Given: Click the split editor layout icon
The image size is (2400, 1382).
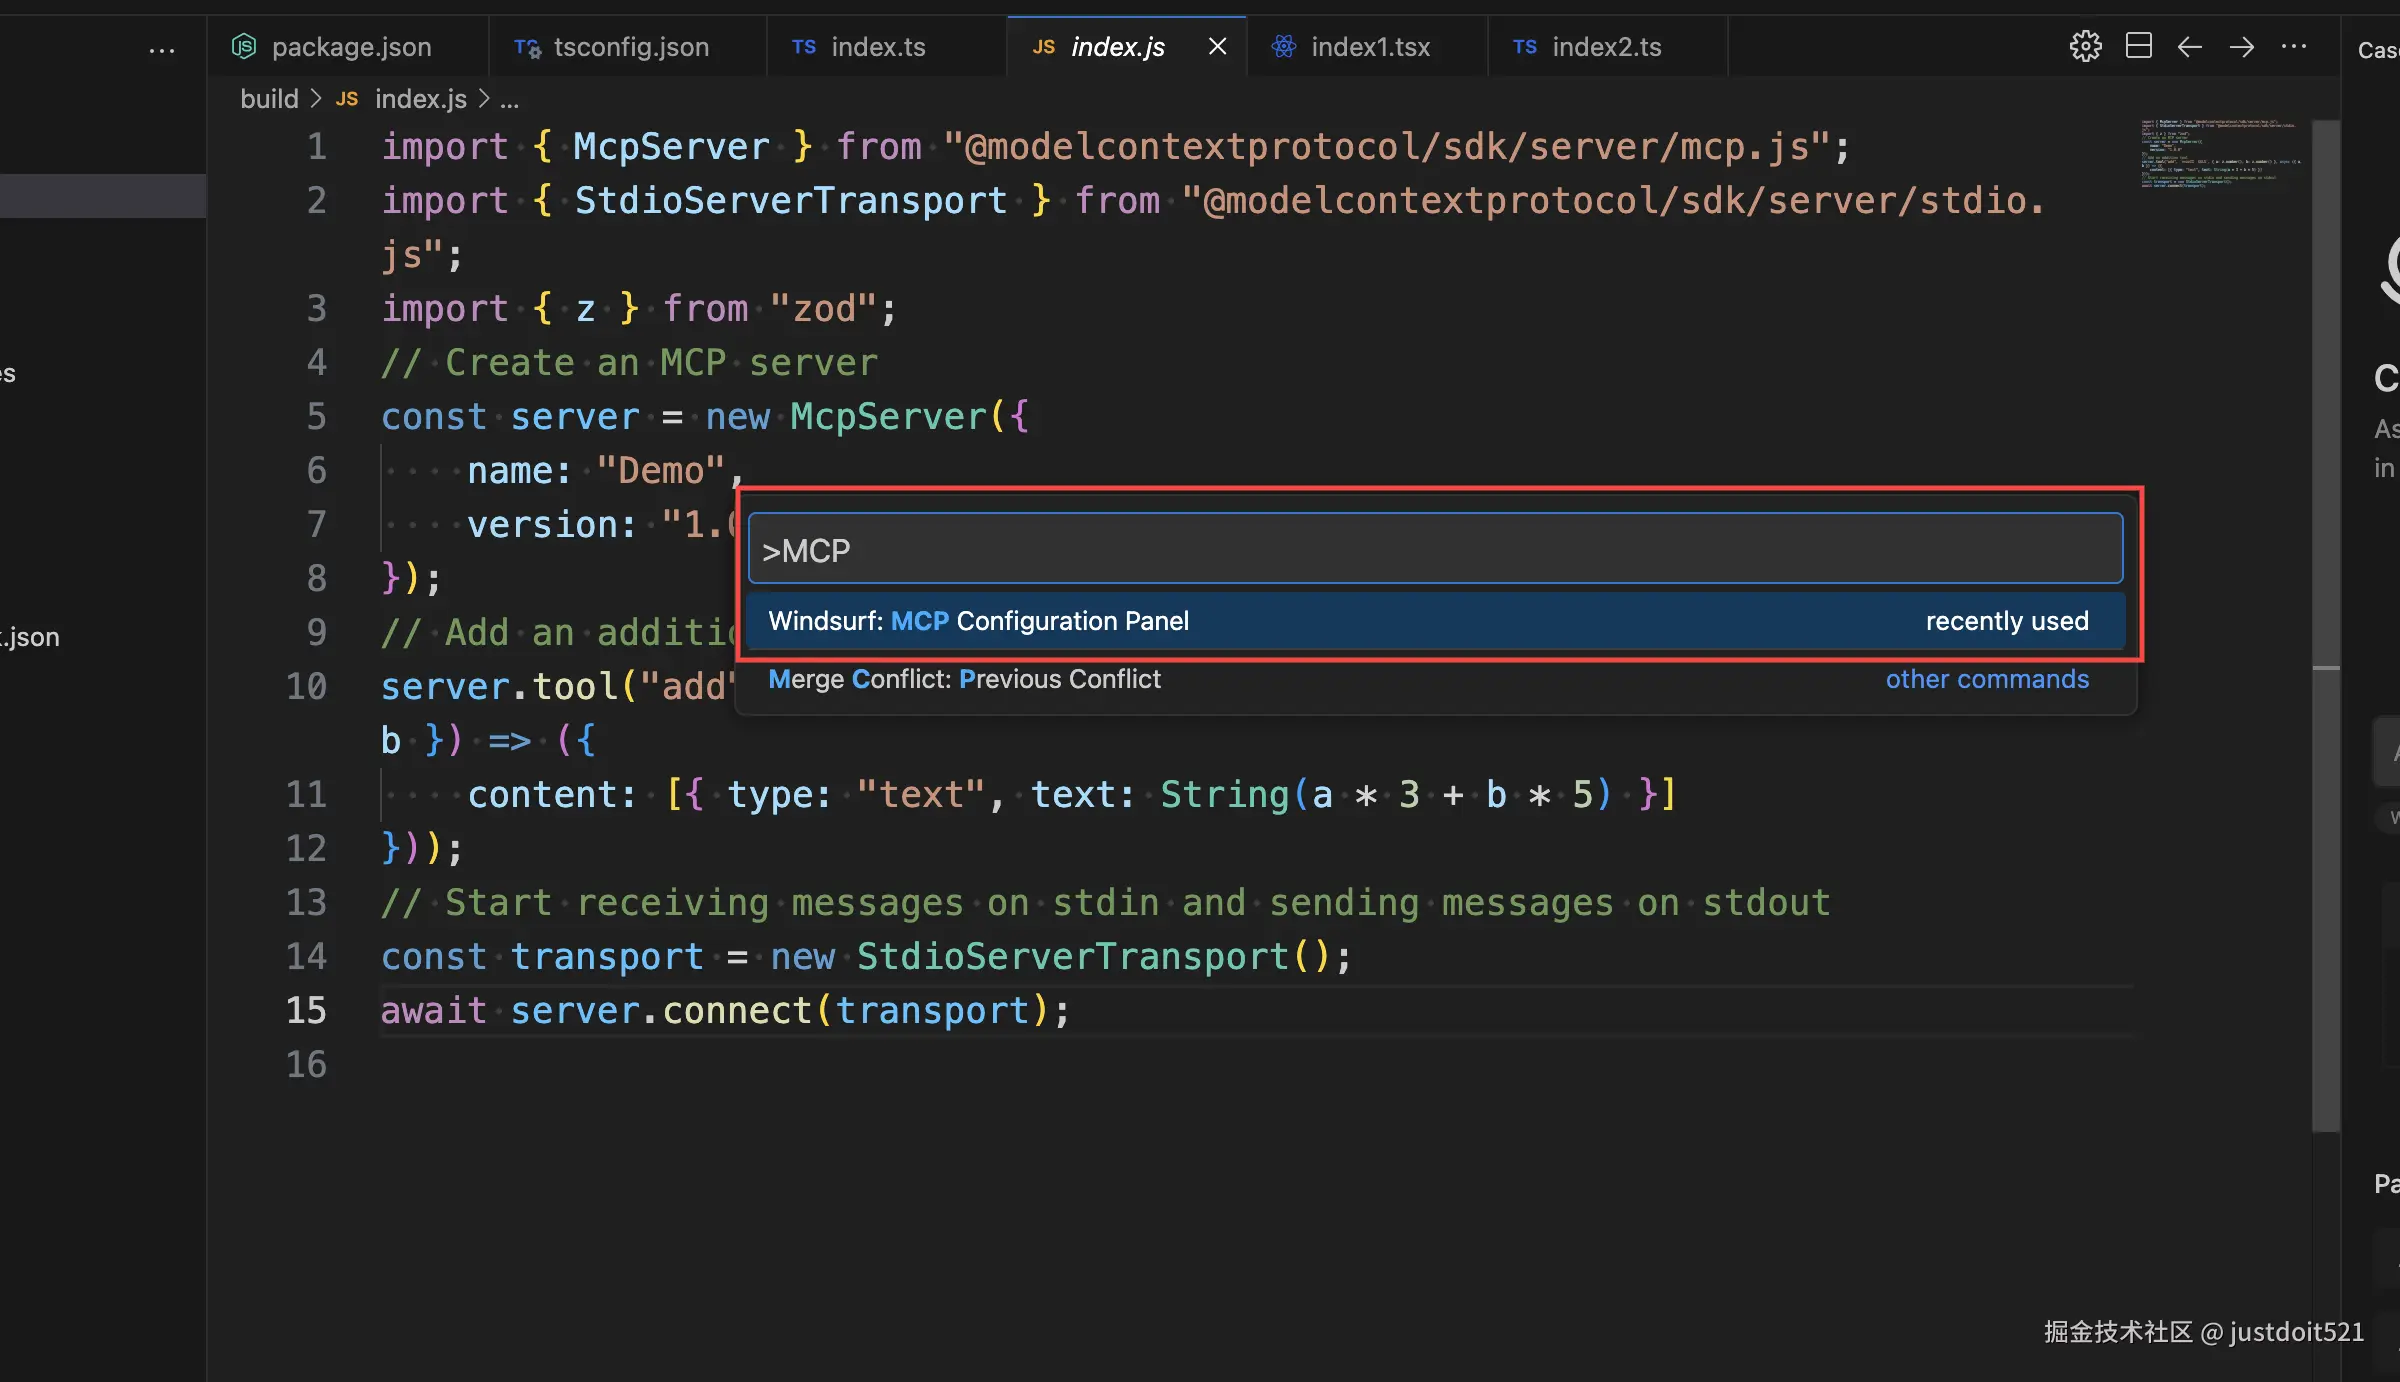Looking at the screenshot, I should click(2138, 46).
